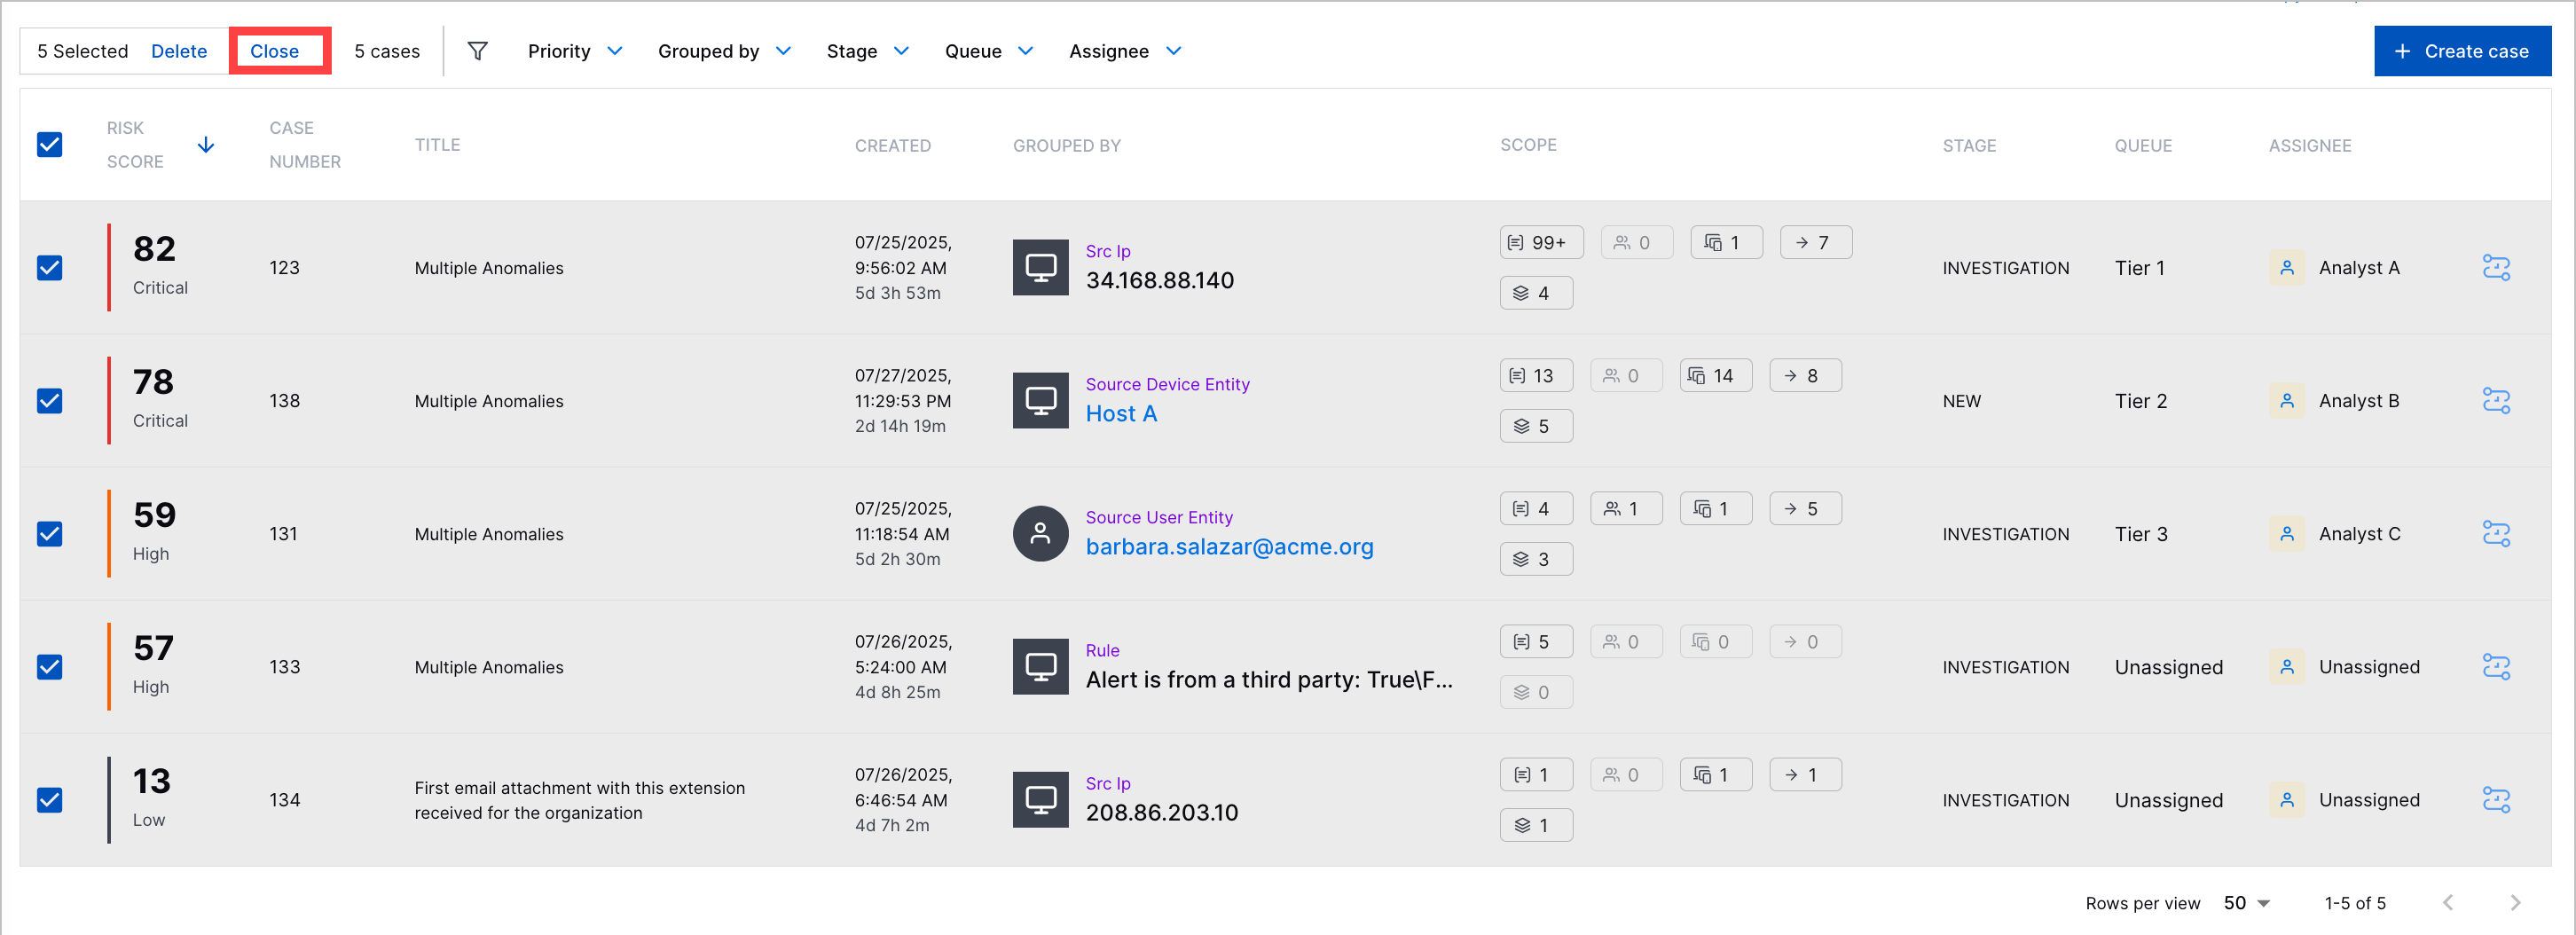Uncheck the case 134 checkbox
The width and height of the screenshot is (2576, 935).
coord(50,800)
